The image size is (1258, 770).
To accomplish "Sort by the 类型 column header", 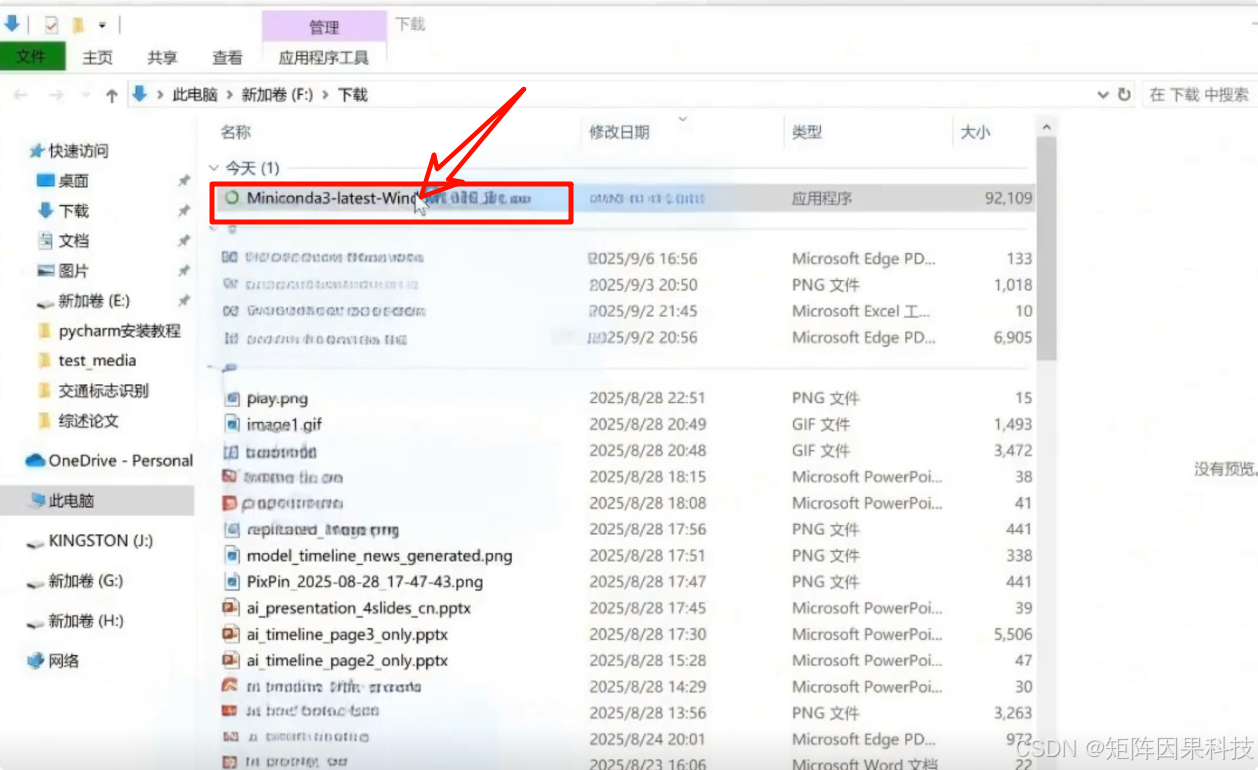I will coord(807,132).
